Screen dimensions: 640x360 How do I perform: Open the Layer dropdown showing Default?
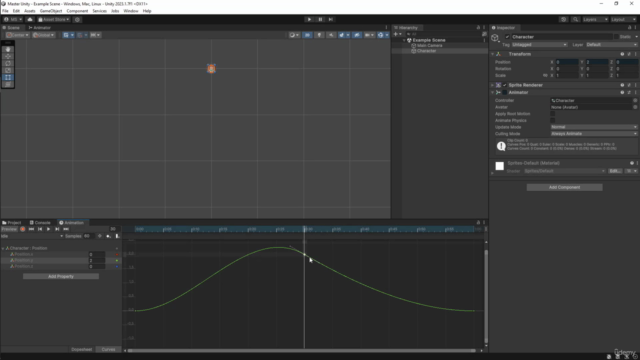(611, 45)
